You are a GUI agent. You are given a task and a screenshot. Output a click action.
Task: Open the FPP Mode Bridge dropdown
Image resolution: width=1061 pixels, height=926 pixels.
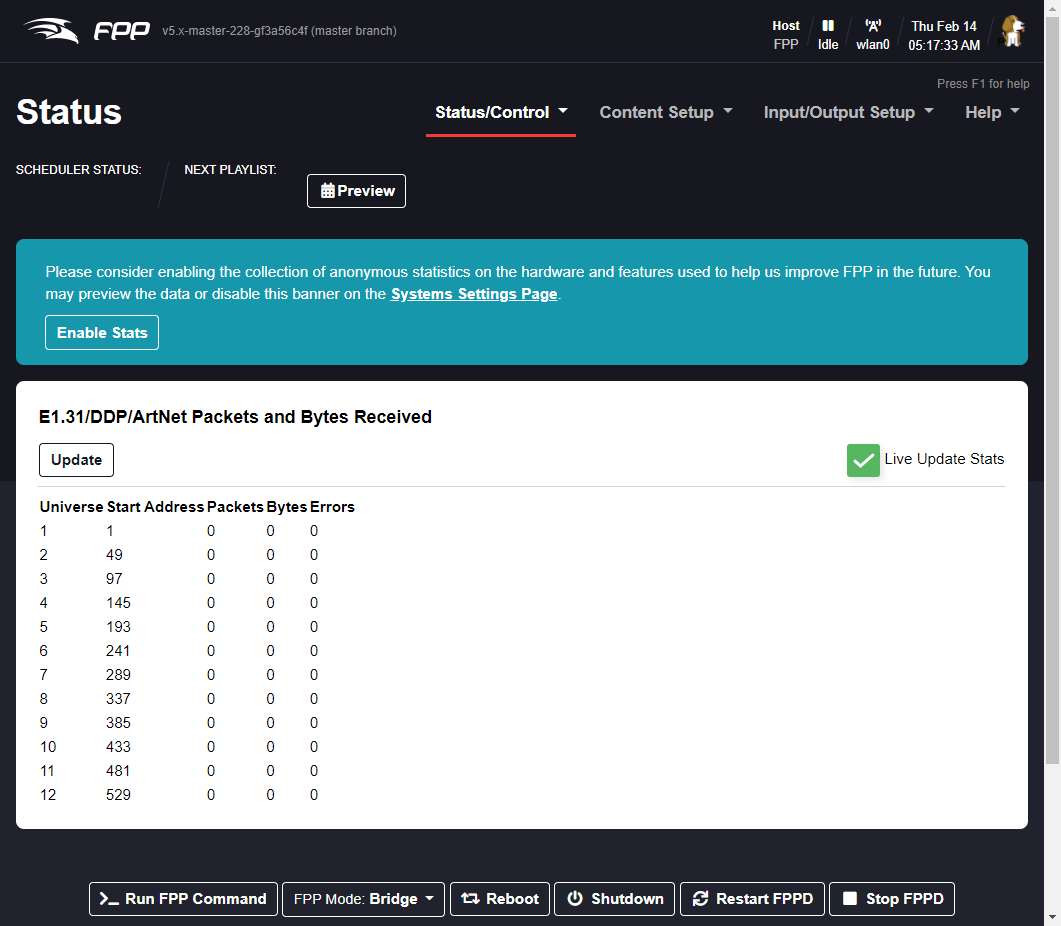[364, 899]
